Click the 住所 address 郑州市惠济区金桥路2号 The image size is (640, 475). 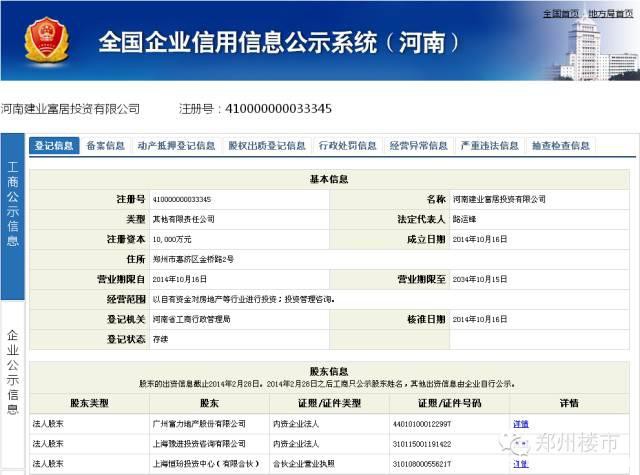193,260
